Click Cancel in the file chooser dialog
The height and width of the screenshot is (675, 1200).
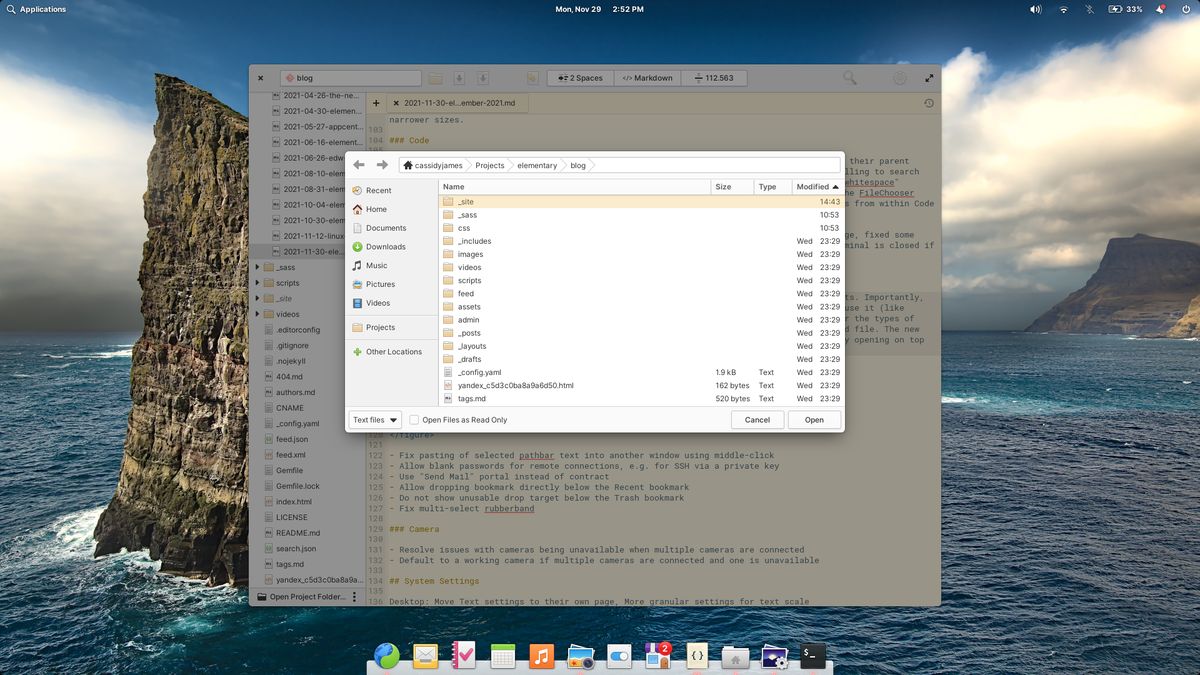[757, 419]
